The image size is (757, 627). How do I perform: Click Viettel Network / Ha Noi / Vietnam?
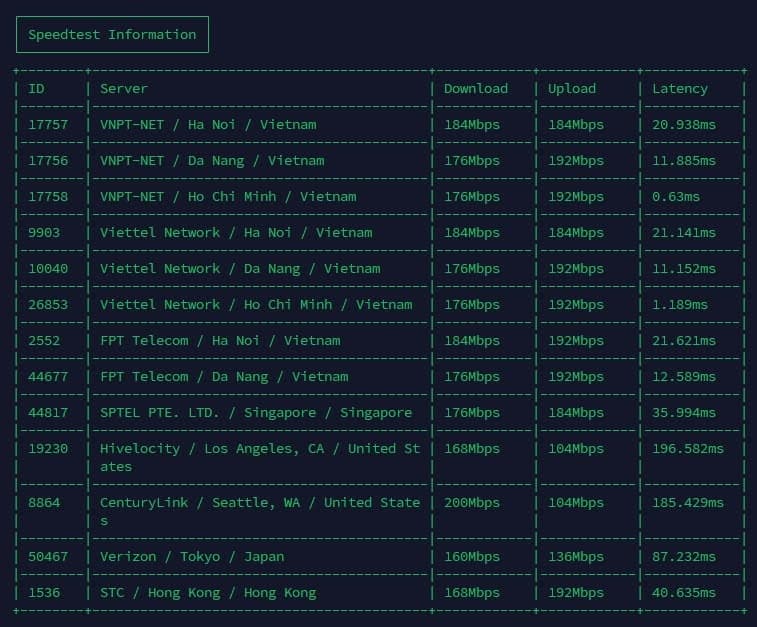[x=236, y=233]
